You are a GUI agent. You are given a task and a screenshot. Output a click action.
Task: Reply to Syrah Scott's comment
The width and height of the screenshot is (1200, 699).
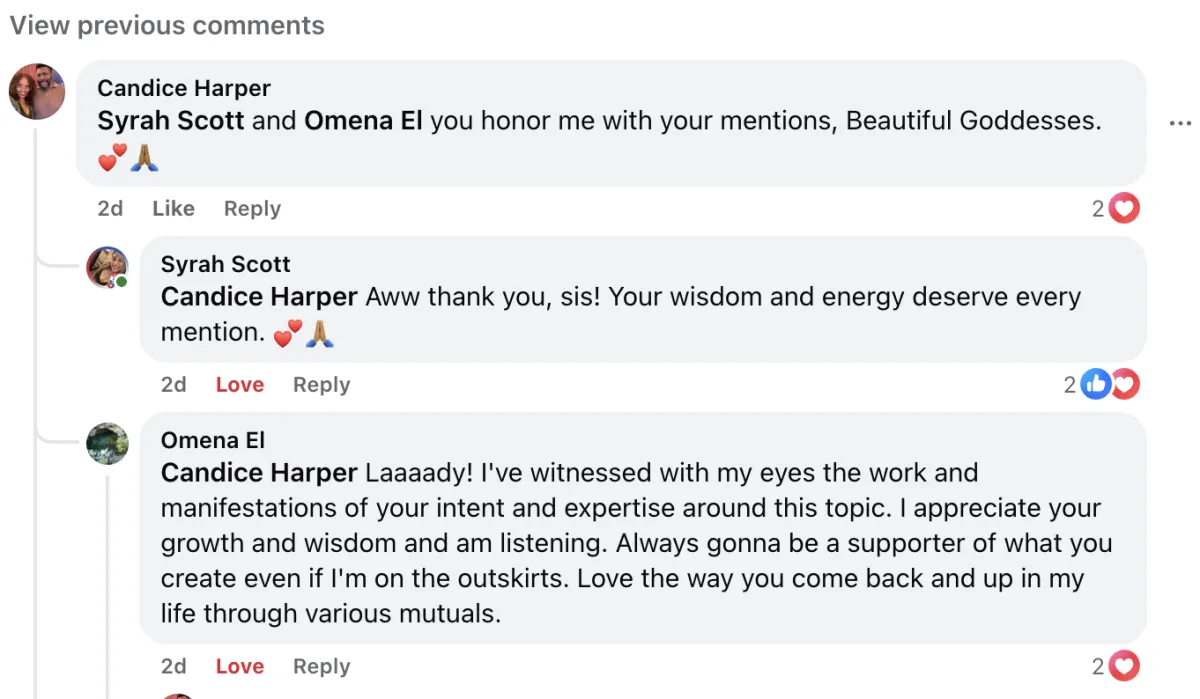[321, 385]
